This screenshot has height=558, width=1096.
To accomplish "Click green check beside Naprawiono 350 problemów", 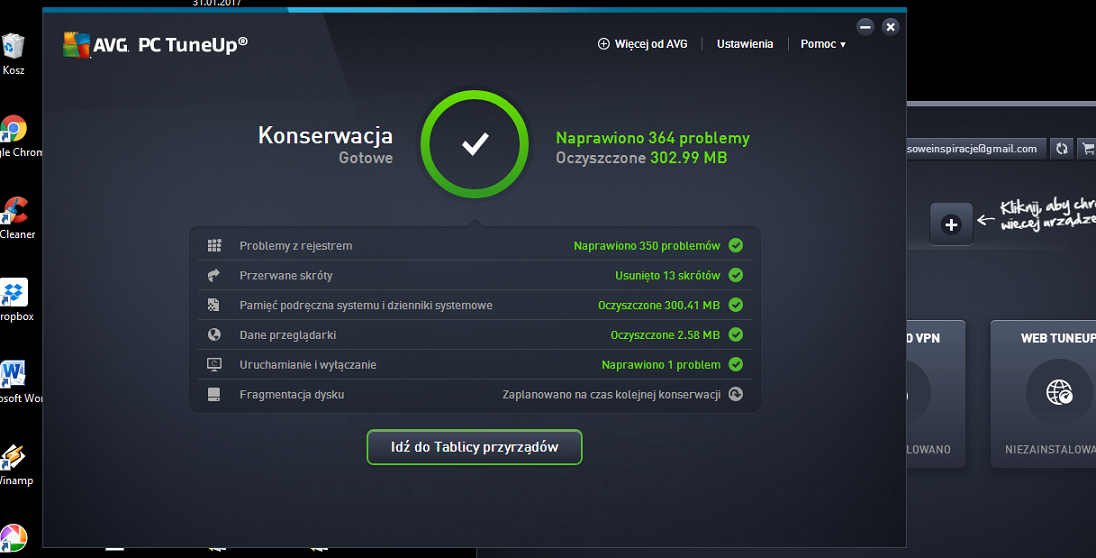I will (x=735, y=245).
